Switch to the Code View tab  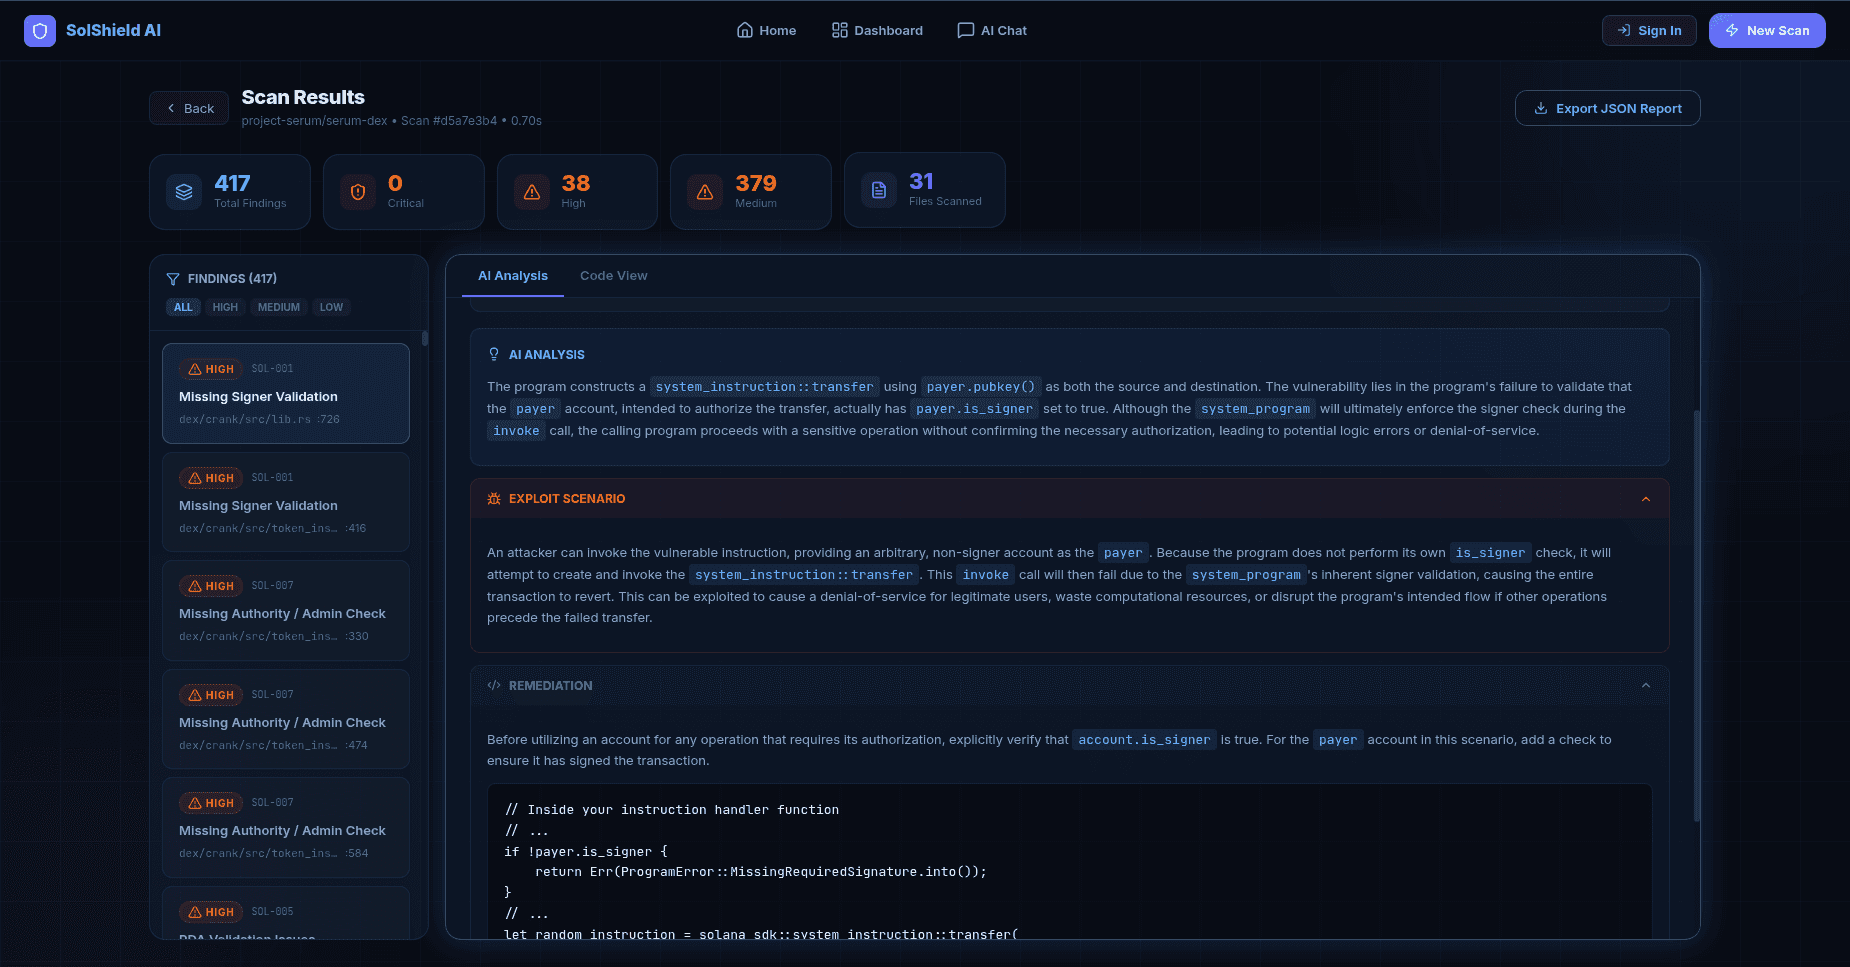pyautogui.click(x=614, y=276)
